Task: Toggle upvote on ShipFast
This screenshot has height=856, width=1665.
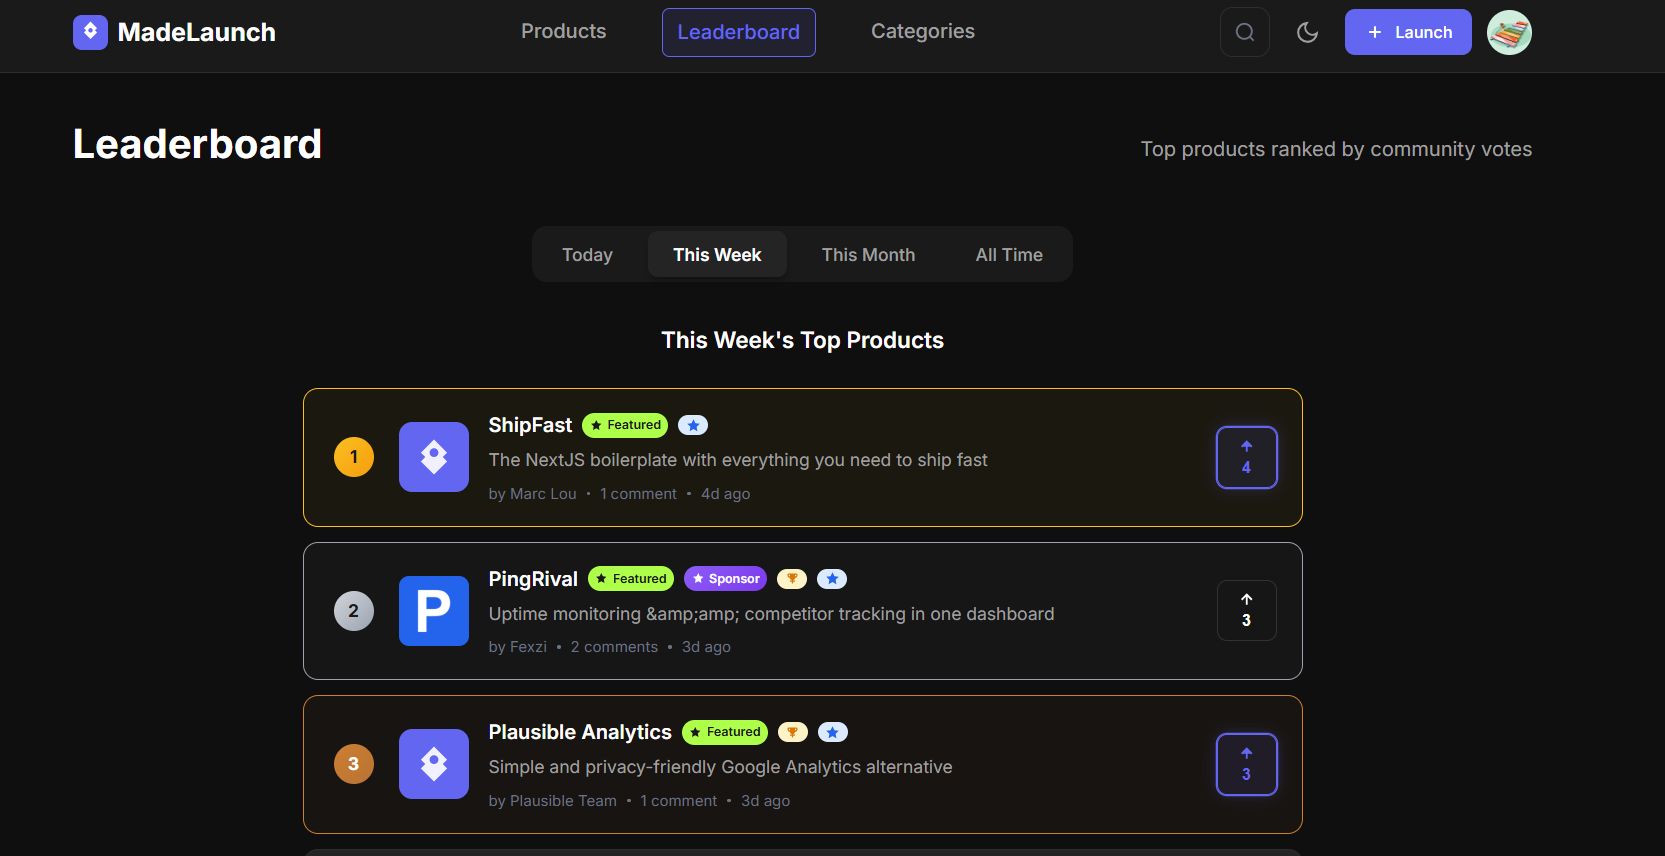Action: pyautogui.click(x=1246, y=457)
